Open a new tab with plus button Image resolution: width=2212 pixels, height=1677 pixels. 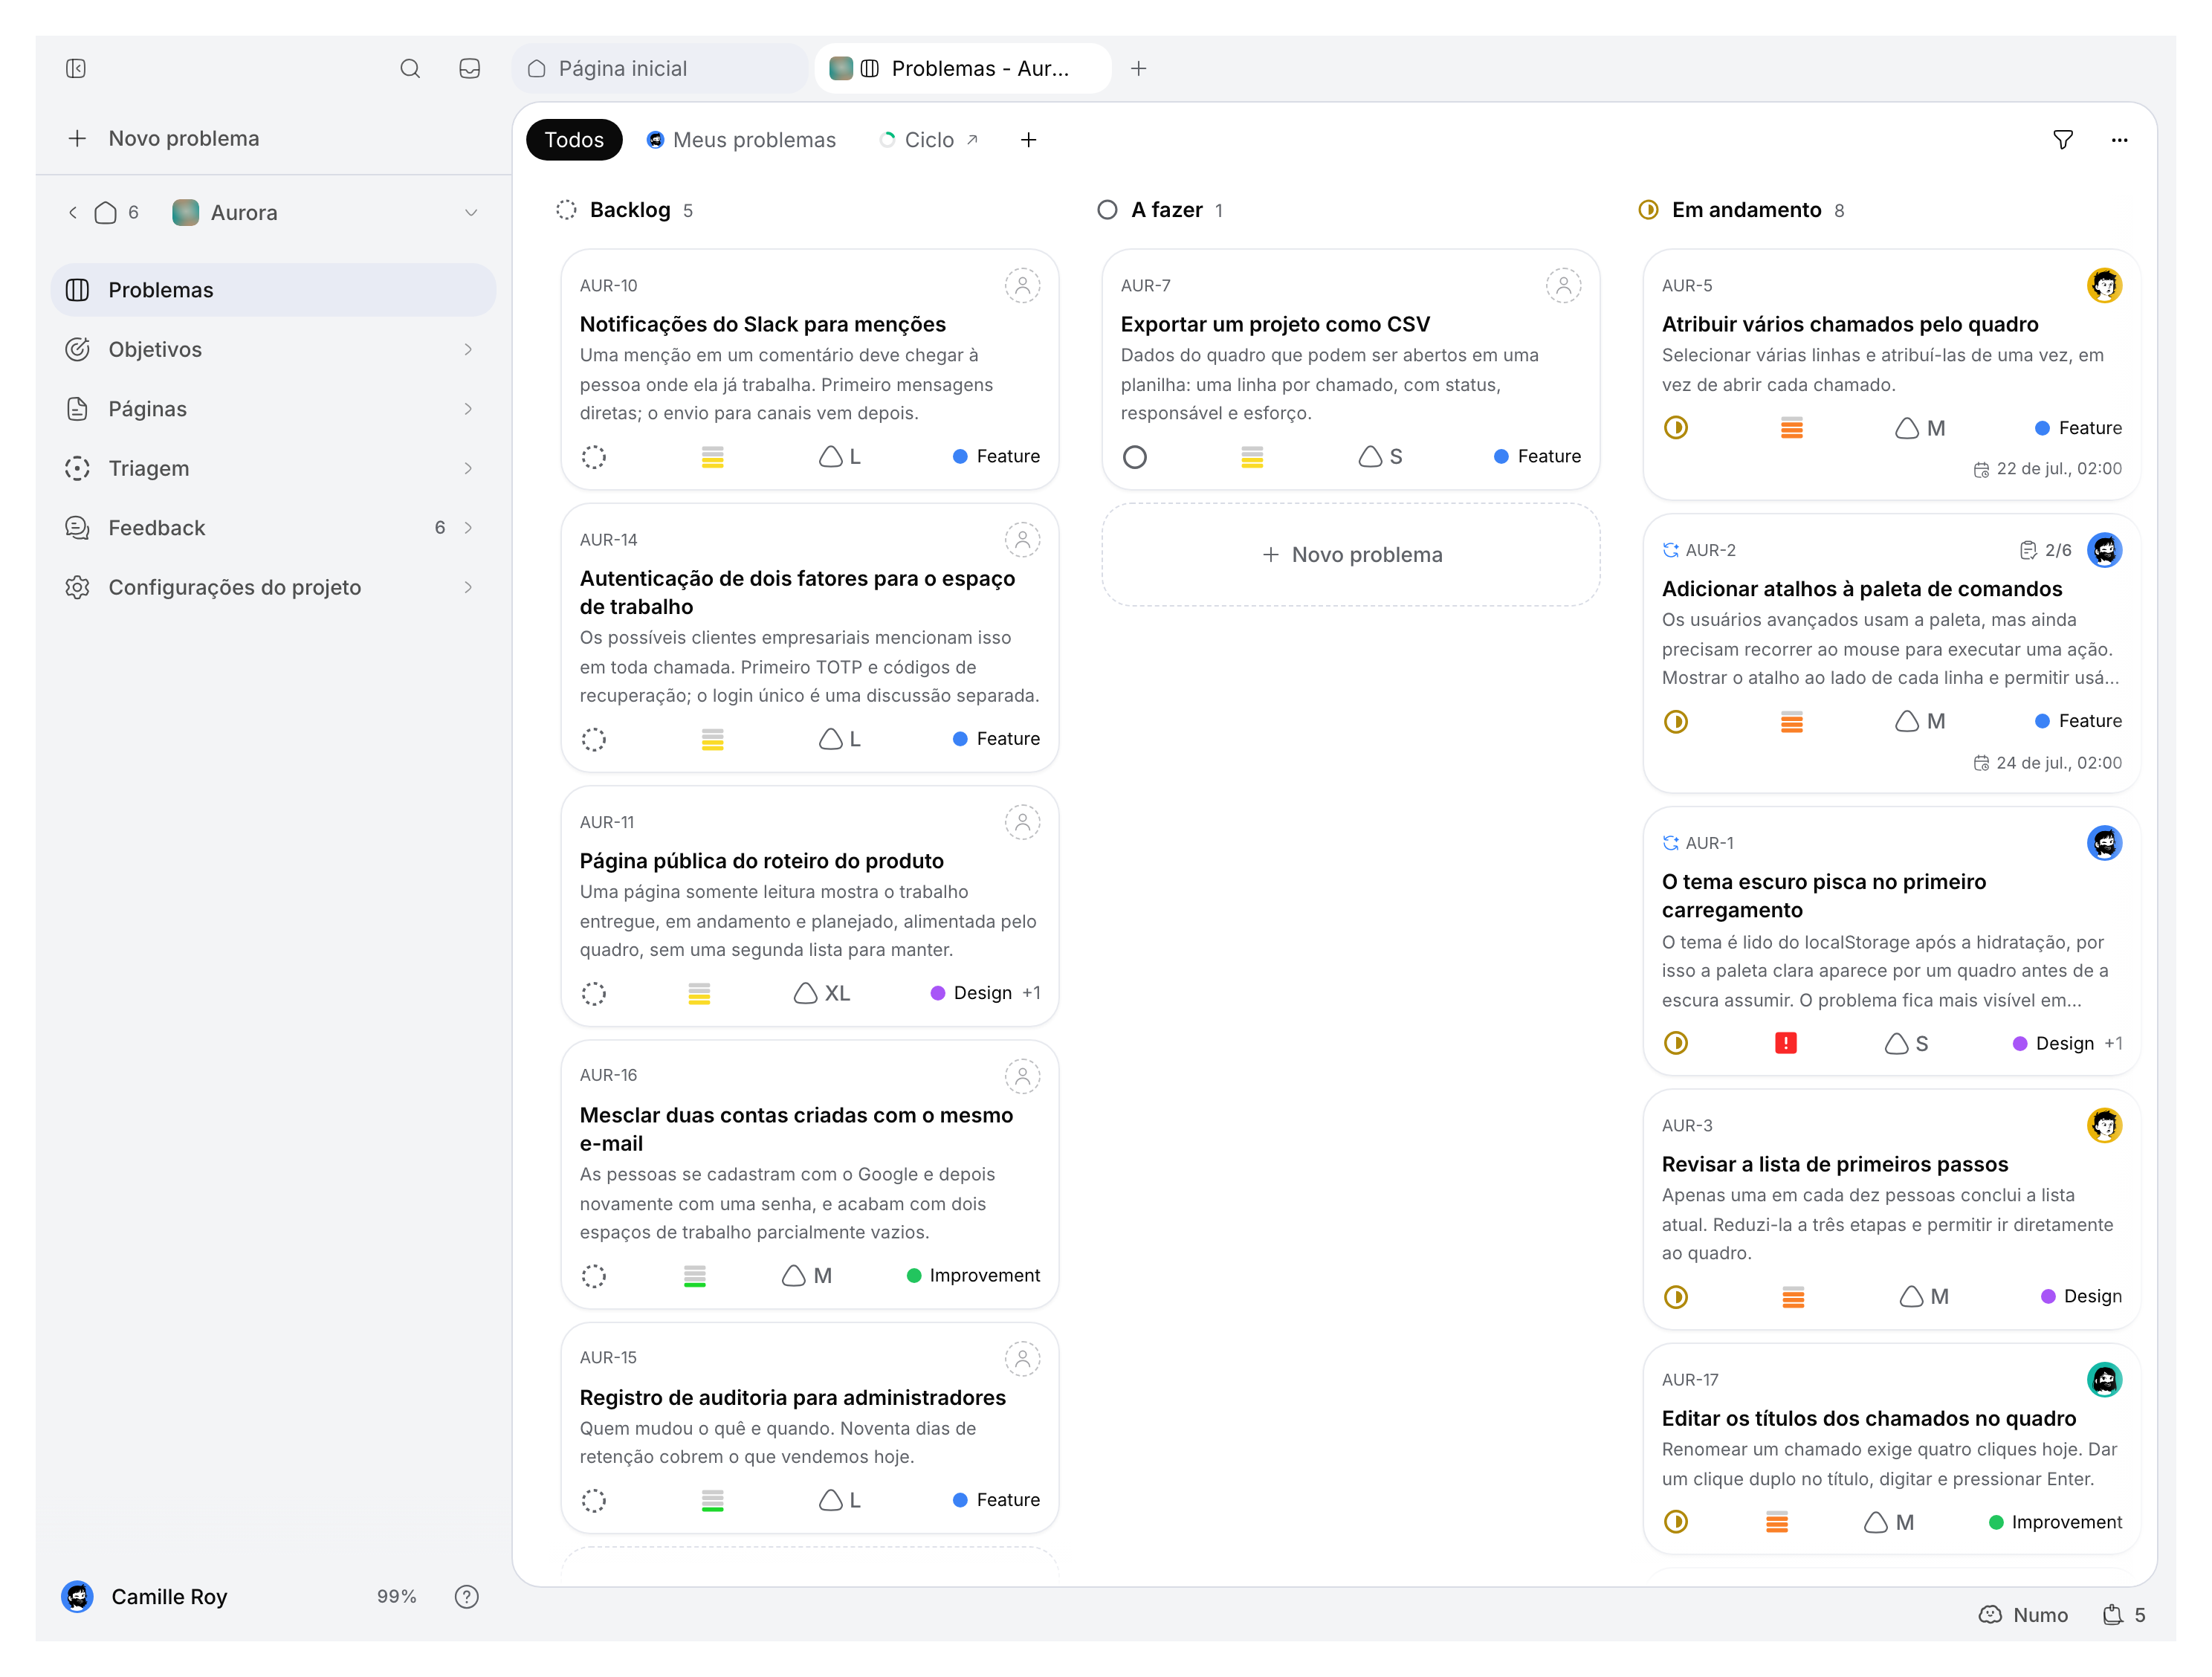tap(1138, 68)
